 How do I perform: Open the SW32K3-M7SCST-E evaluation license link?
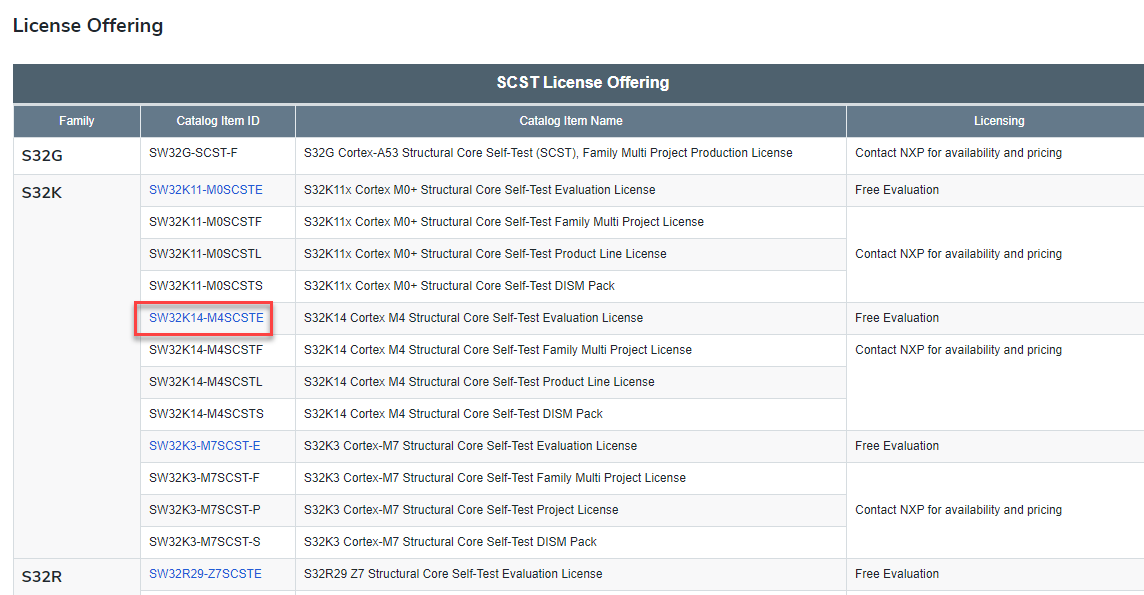point(205,445)
